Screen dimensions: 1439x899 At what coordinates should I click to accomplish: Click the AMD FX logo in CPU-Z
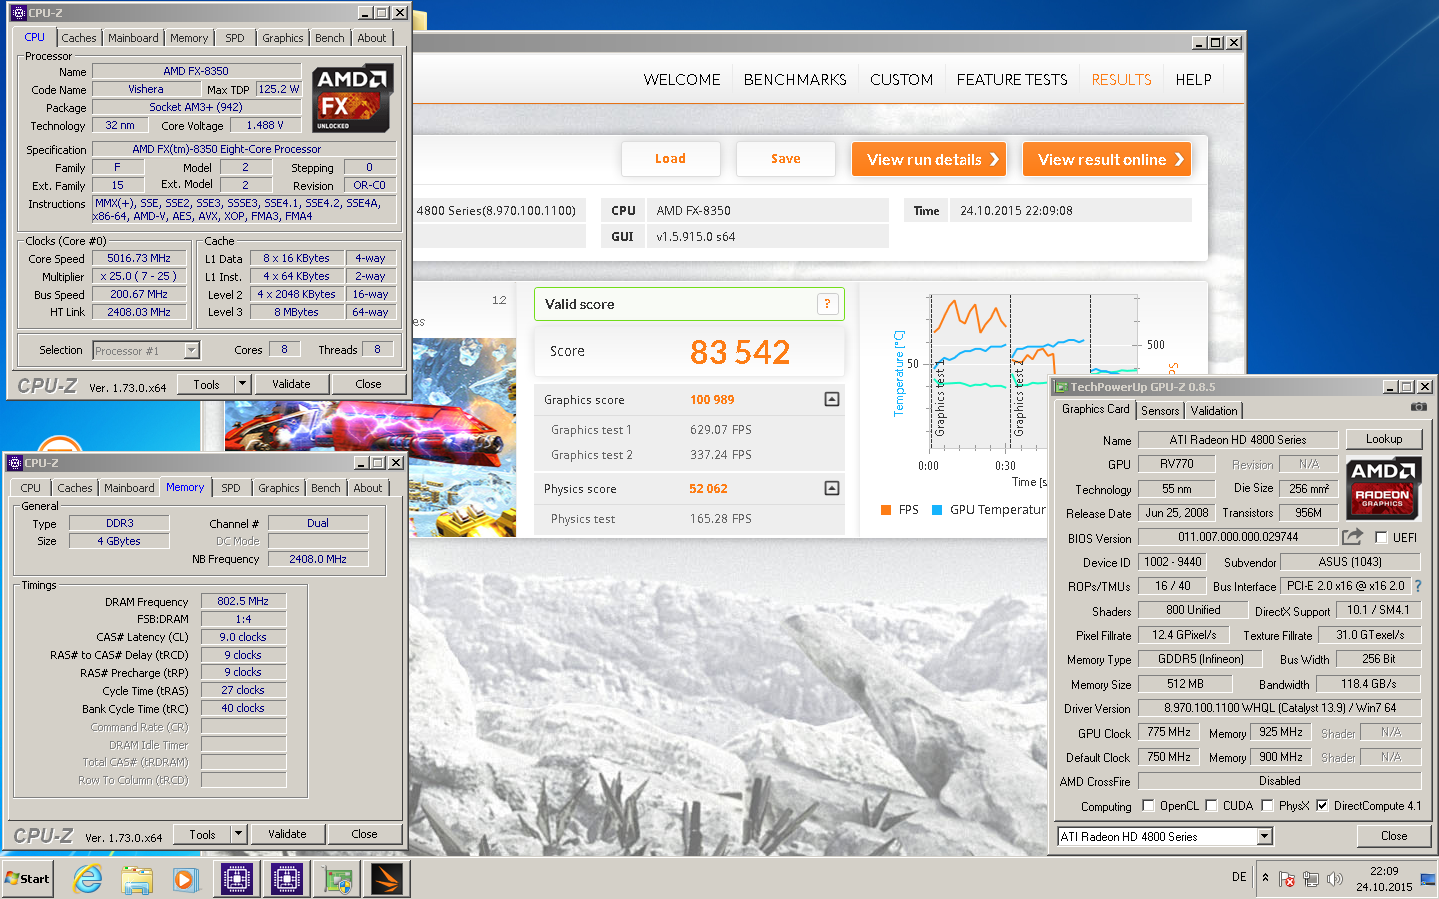click(x=352, y=99)
